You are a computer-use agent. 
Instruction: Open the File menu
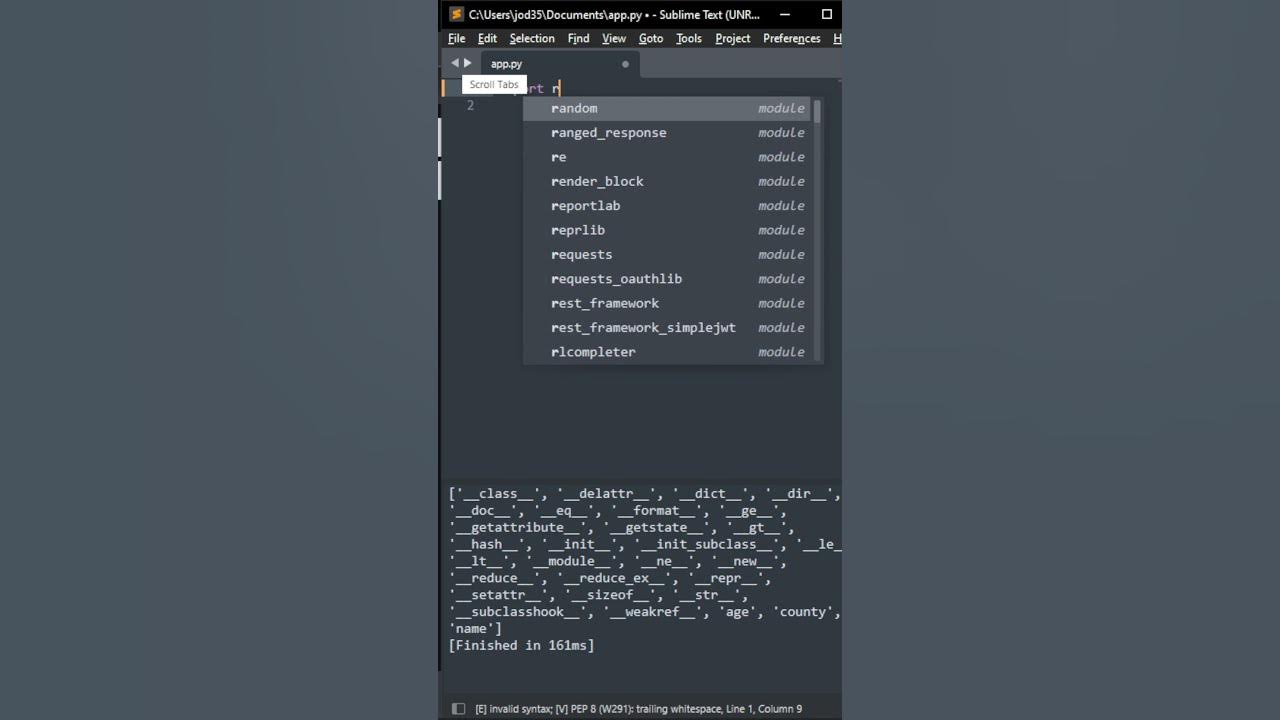tap(457, 38)
